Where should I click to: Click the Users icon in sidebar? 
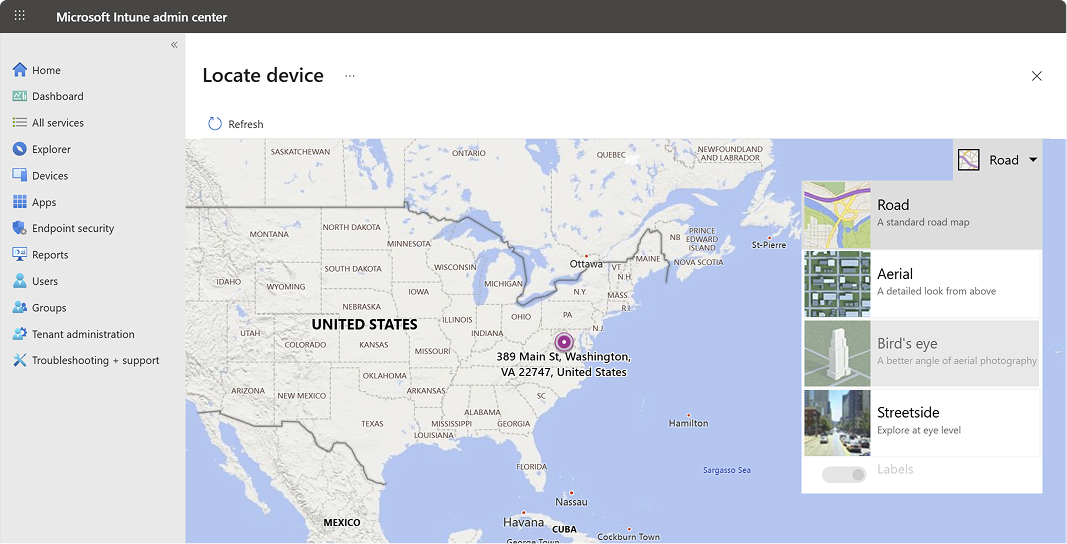click(19, 281)
